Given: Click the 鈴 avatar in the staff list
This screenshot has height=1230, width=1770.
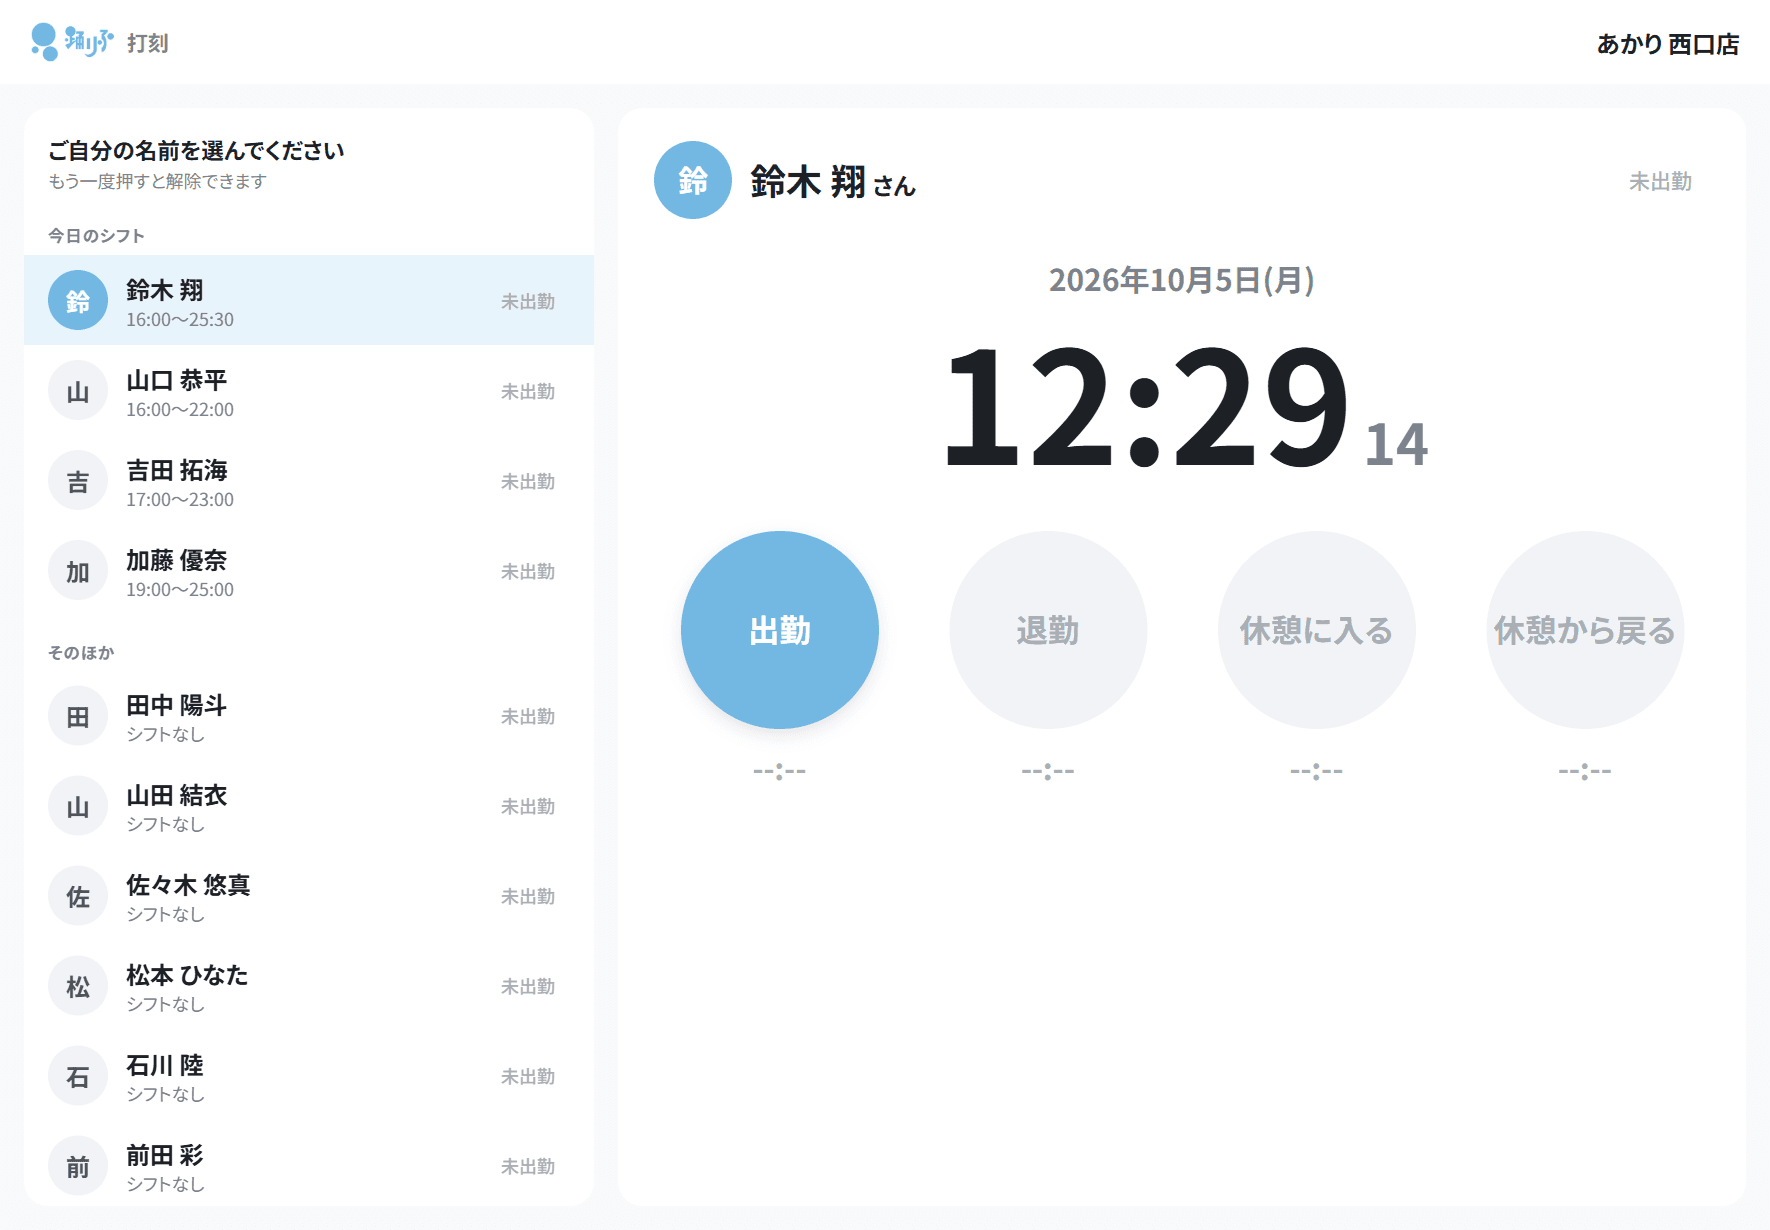Looking at the screenshot, I should [x=78, y=300].
